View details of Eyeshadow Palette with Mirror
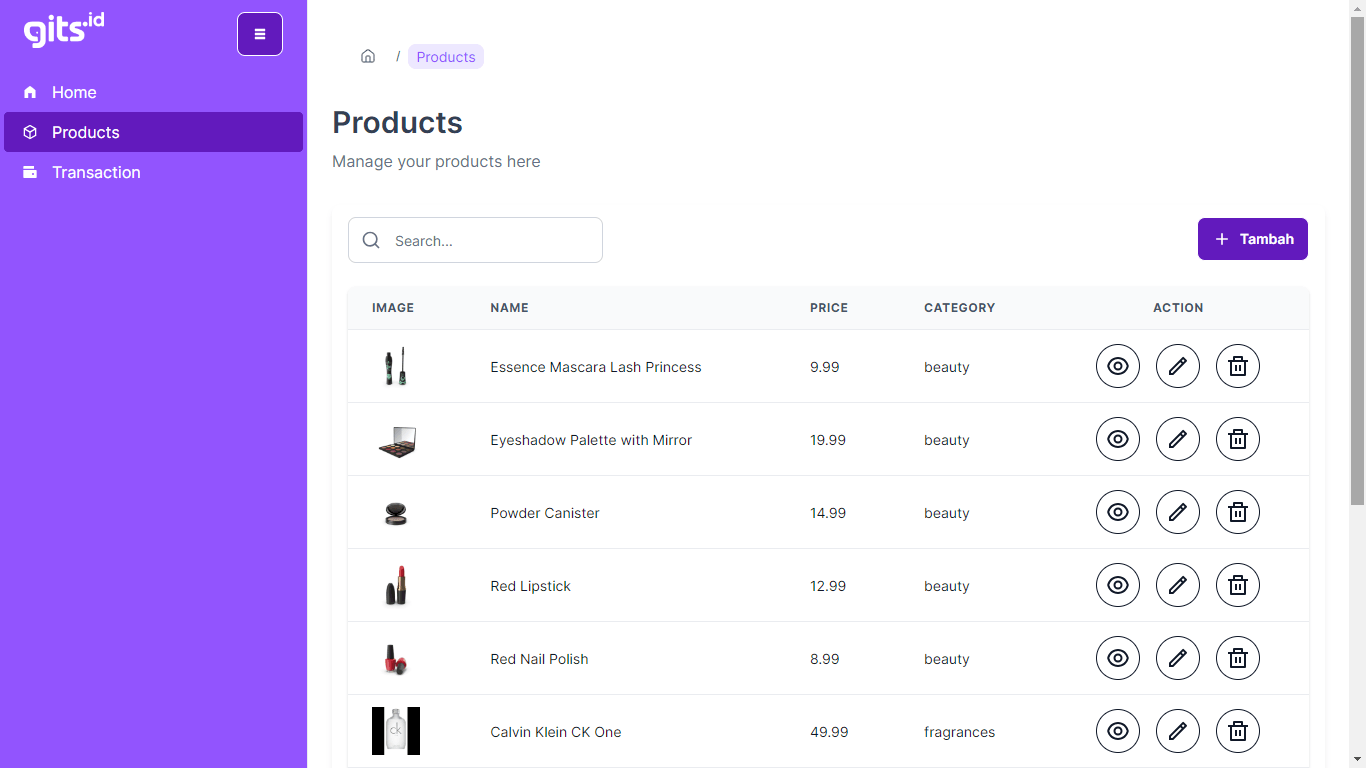 [1118, 439]
